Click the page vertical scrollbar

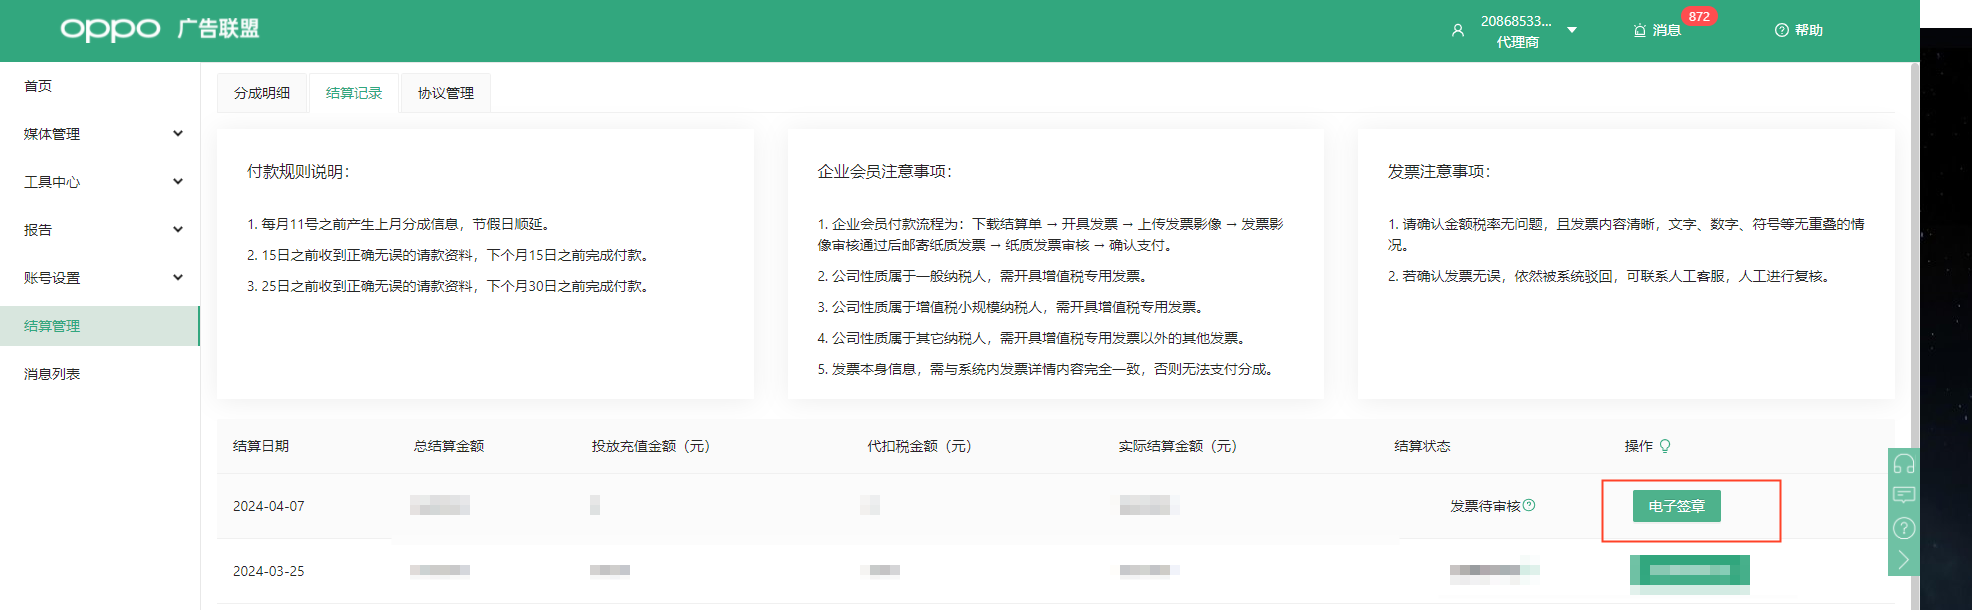[1914, 300]
